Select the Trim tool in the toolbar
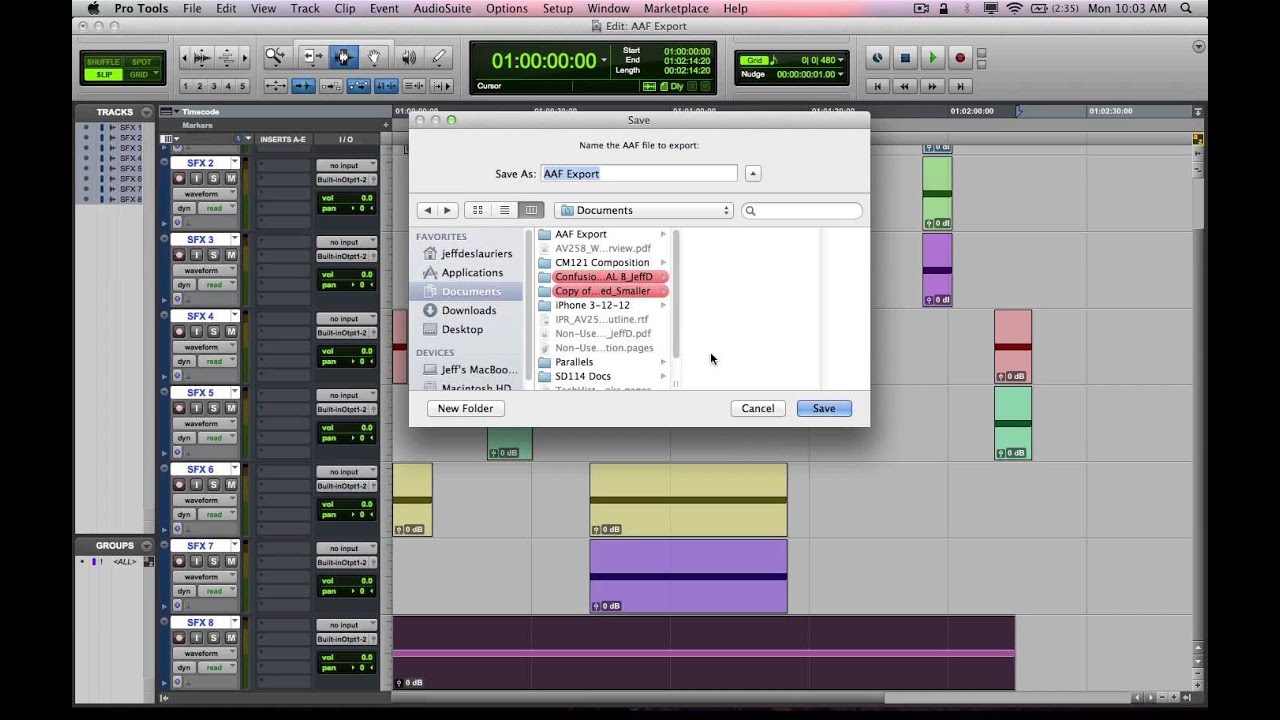1280x720 pixels. tap(312, 57)
